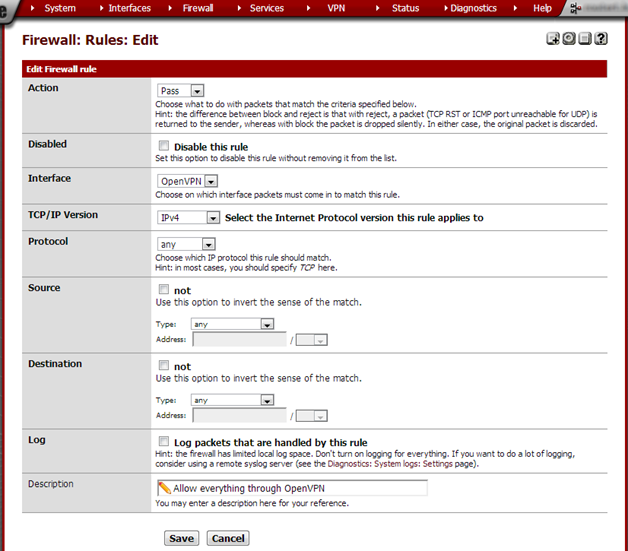Open the Source Type dropdown
This screenshot has width=628, height=551.
point(233,324)
